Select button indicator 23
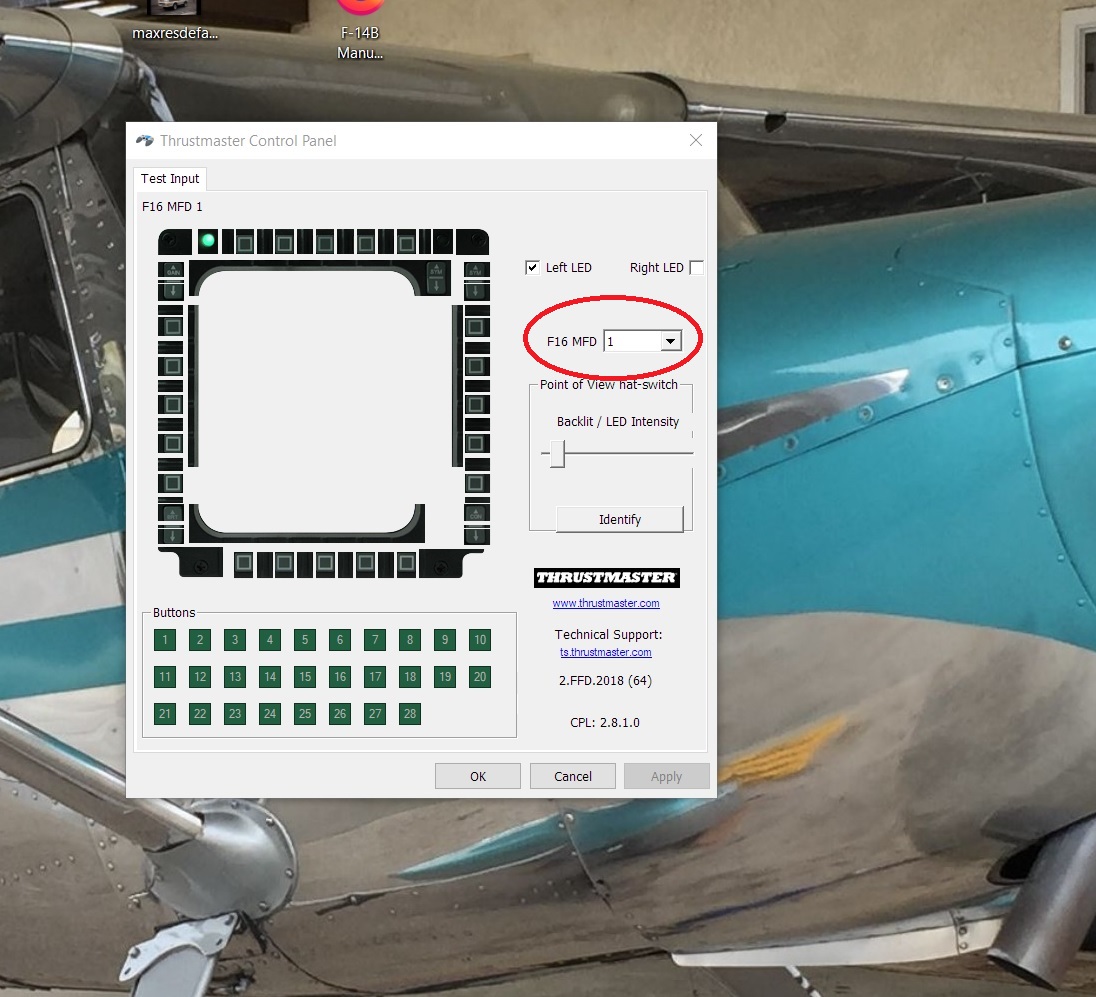Viewport: 1096px width, 997px height. pyautogui.click(x=235, y=713)
